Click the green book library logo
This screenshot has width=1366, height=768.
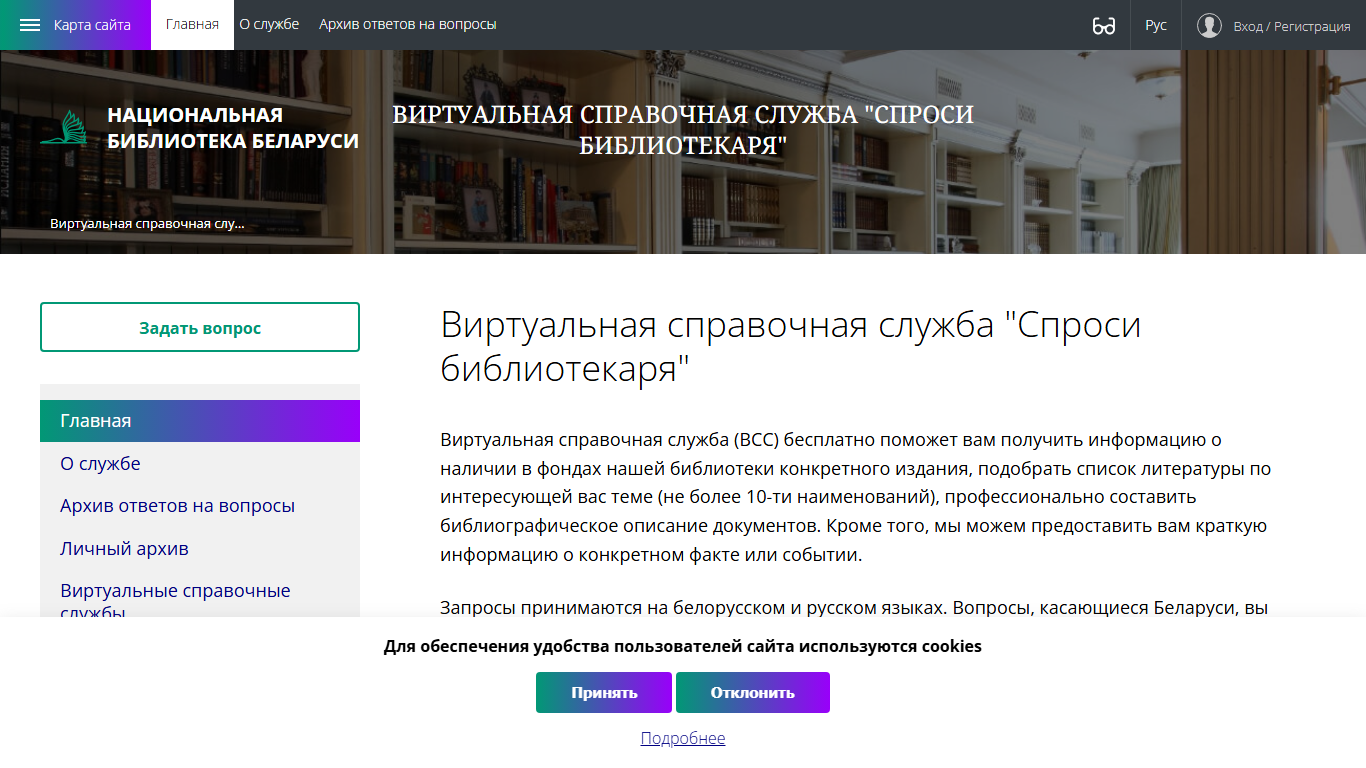pyautogui.click(x=64, y=128)
